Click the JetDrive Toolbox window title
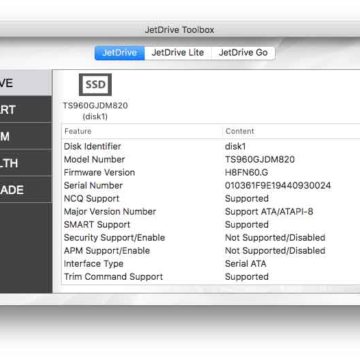This screenshot has width=360, height=360. [x=179, y=30]
